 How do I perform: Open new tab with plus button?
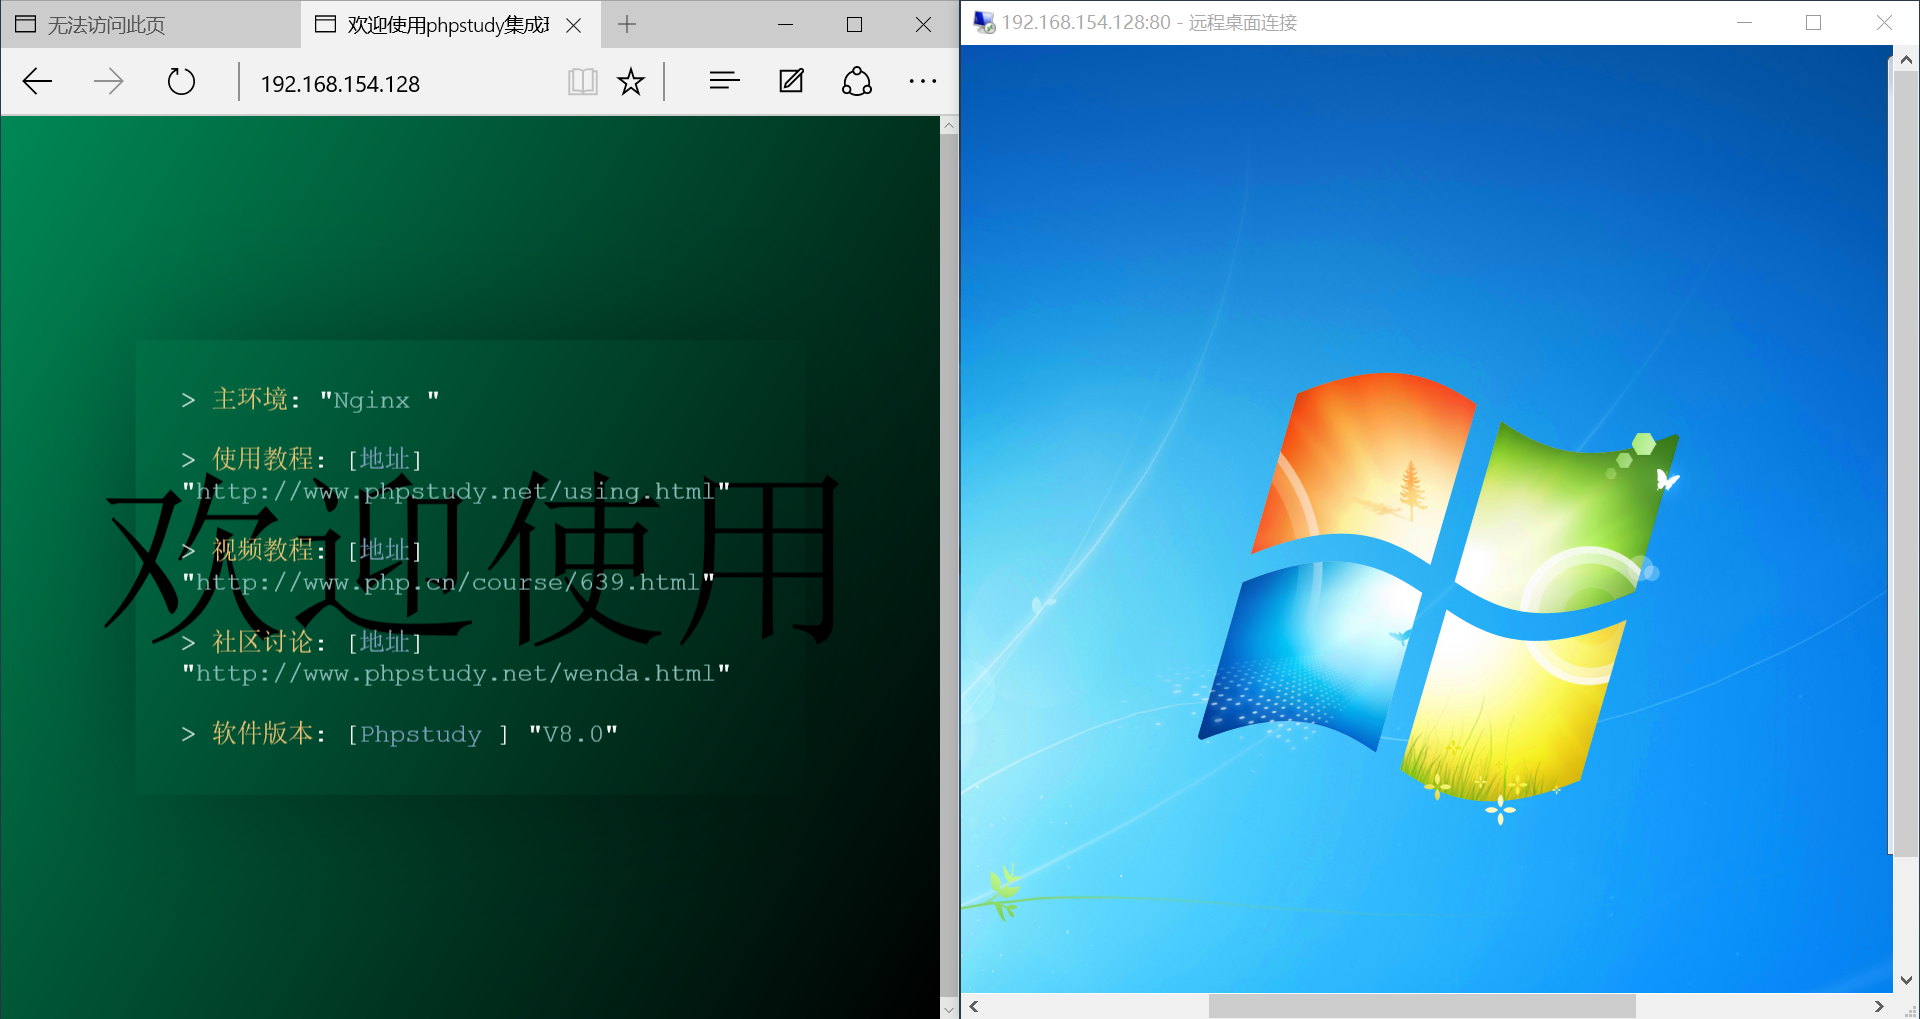(627, 25)
